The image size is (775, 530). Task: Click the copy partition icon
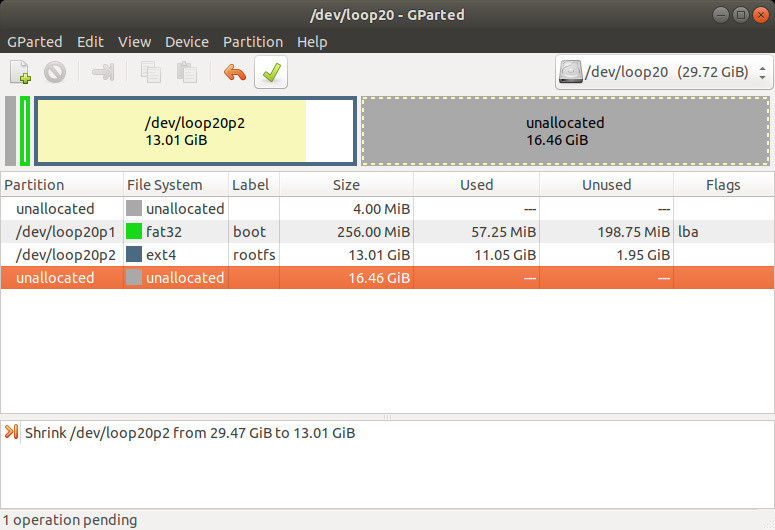(x=151, y=72)
